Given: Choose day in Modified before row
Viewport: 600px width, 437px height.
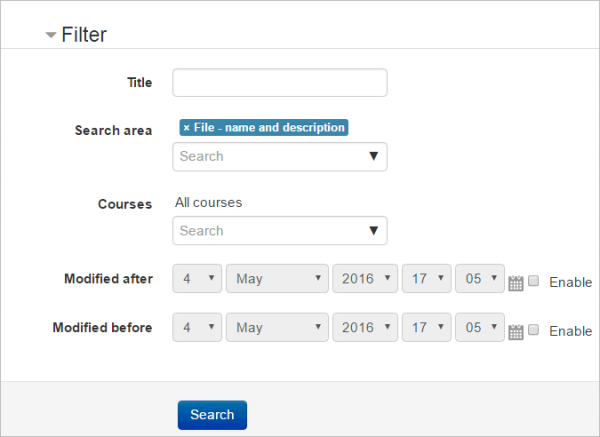Looking at the screenshot, I should point(198,328).
